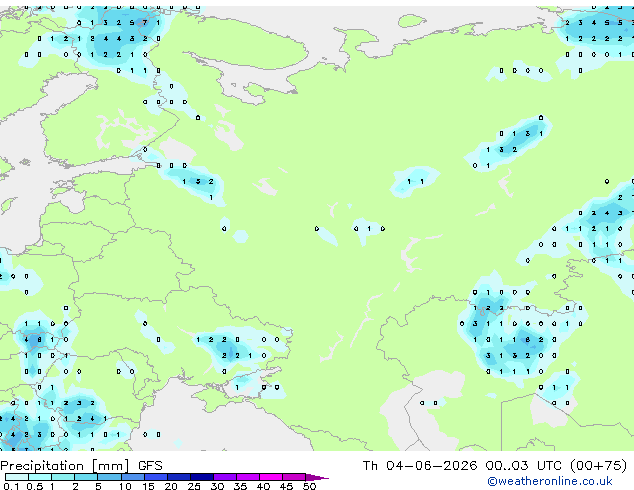Pick purple swatch between 30 and 35
The width and height of the screenshot is (634, 490).
point(225,477)
